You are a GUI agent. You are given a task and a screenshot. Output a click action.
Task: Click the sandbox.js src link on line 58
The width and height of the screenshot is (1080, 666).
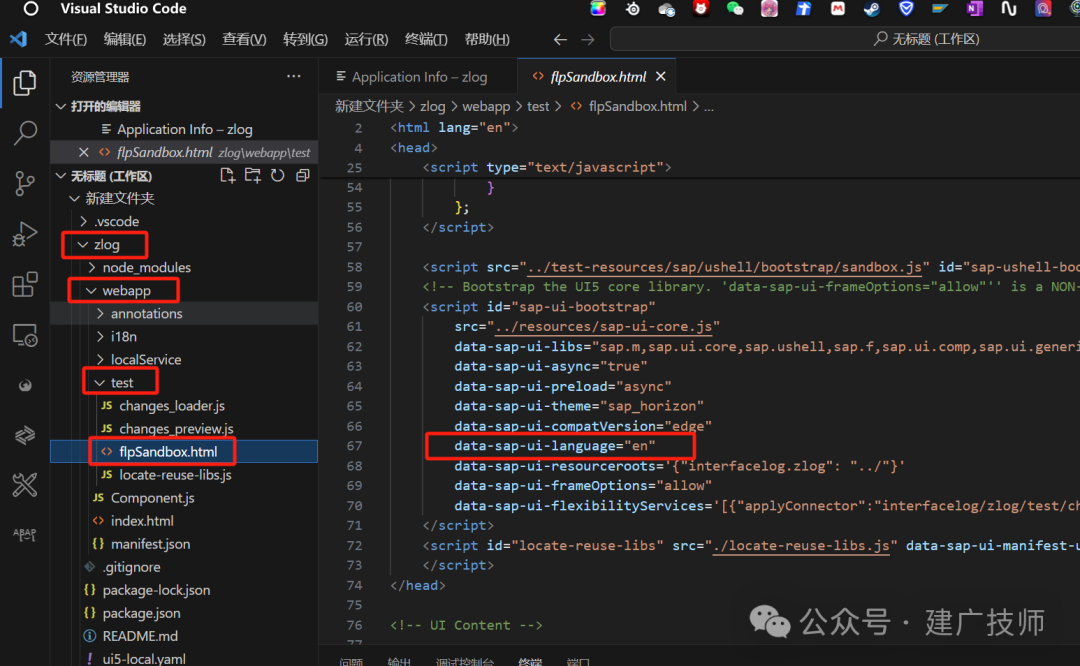point(725,267)
